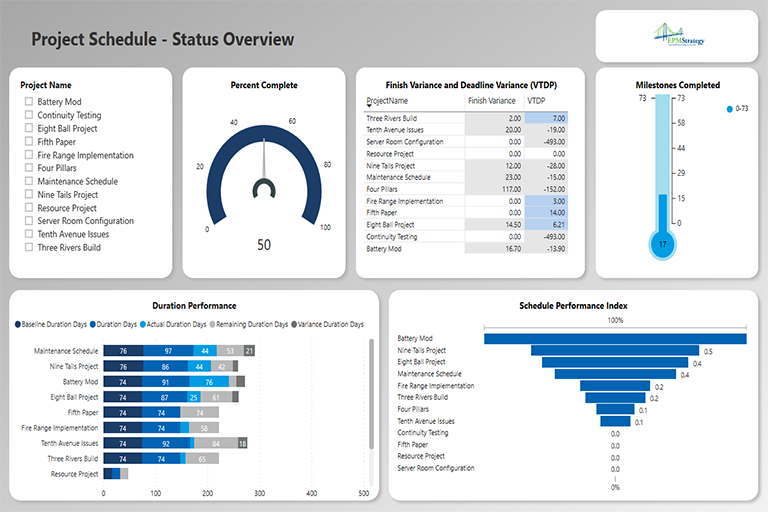Click the Milestones Completed title
The height and width of the screenshot is (512, 768).
click(x=677, y=85)
